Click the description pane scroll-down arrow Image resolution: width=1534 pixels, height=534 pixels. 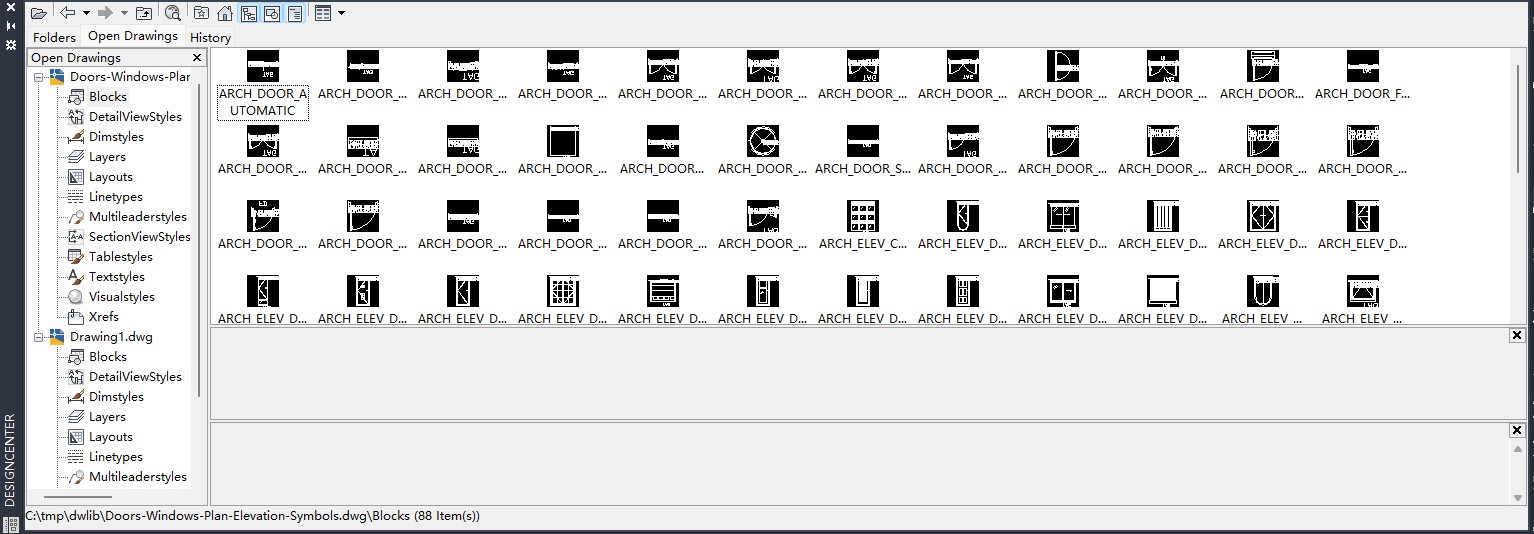pyautogui.click(x=1517, y=497)
